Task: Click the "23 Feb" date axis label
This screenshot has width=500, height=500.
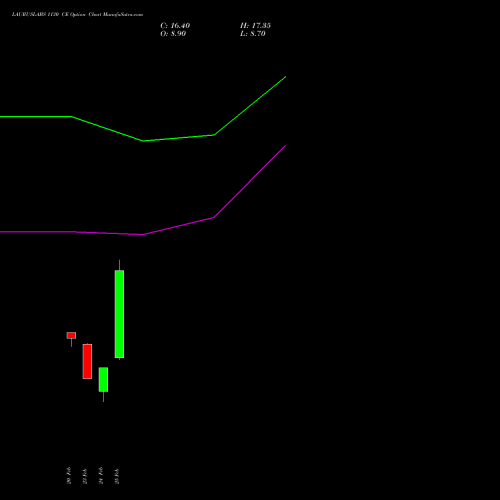Action: click(x=85, y=476)
